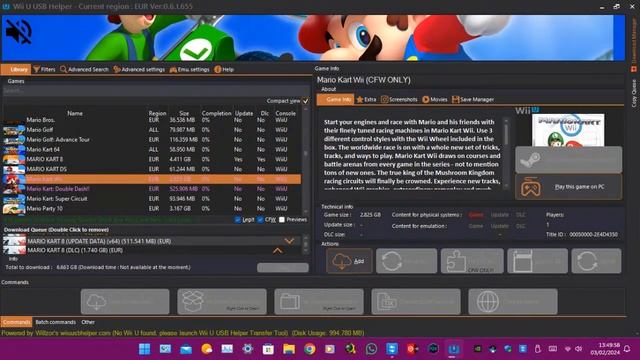
Task: Switch to the Batch commands tab
Action: pyautogui.click(x=56, y=322)
